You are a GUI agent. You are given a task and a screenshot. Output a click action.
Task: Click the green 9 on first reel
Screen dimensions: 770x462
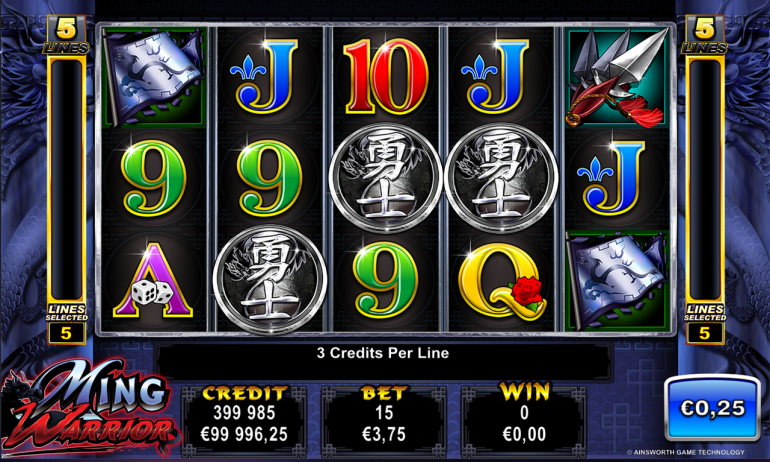[x=154, y=178]
